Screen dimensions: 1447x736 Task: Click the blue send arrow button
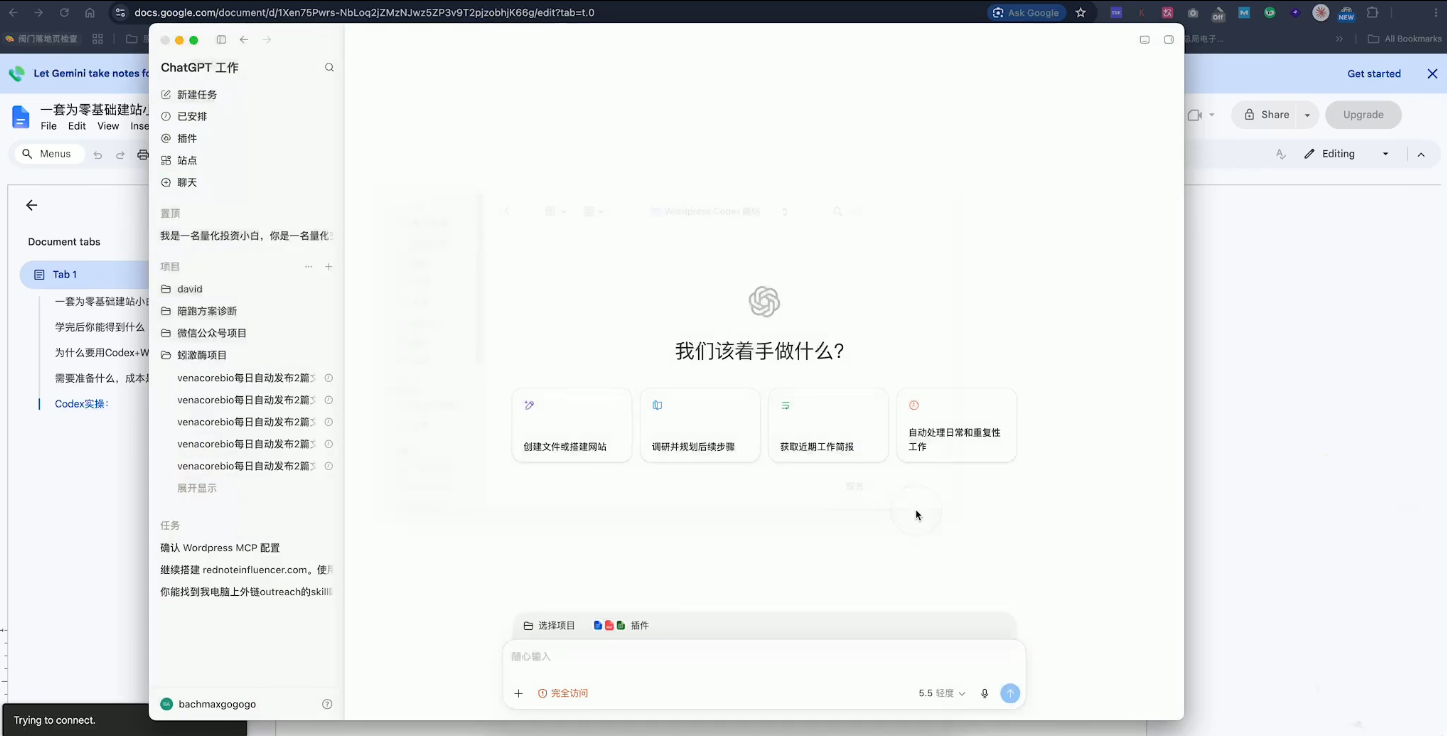[1010, 693]
